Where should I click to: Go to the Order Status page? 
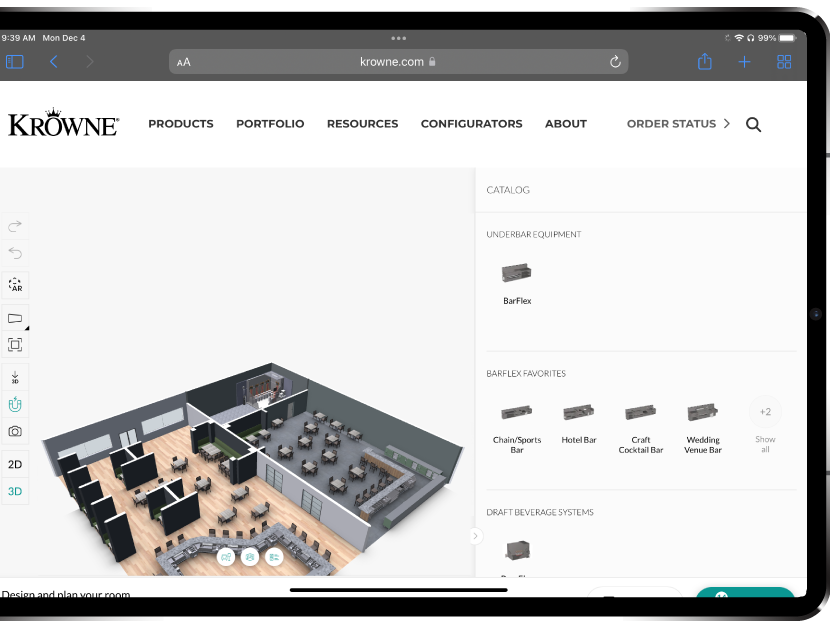(x=671, y=124)
